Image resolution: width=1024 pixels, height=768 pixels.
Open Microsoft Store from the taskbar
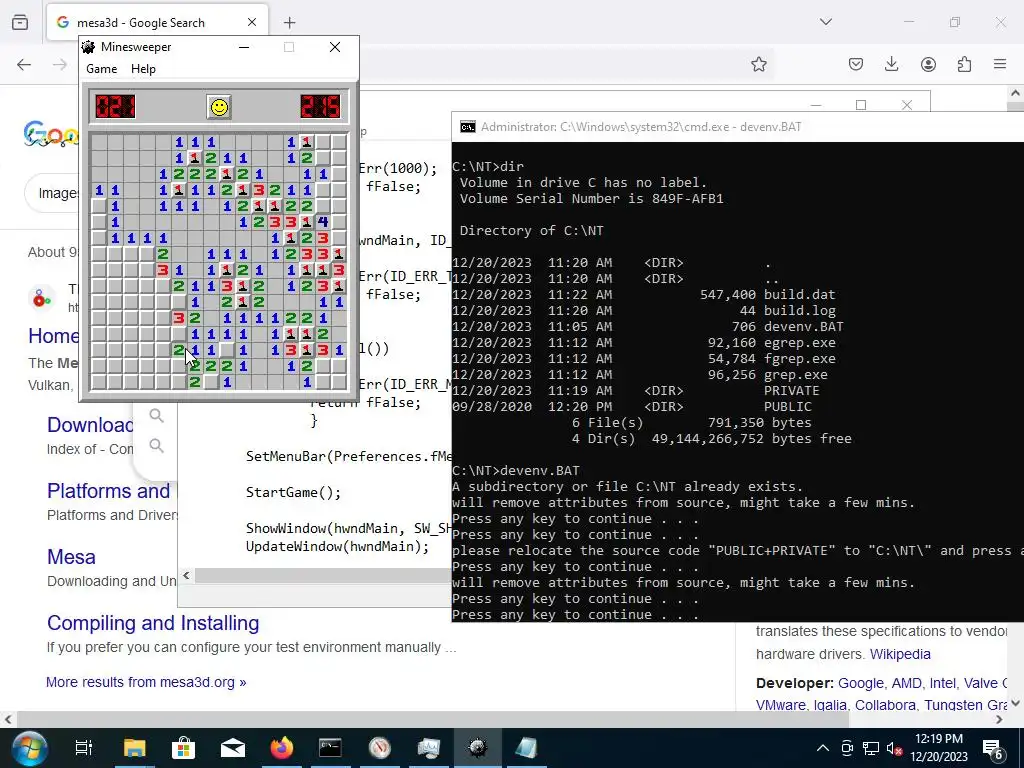pos(184,748)
